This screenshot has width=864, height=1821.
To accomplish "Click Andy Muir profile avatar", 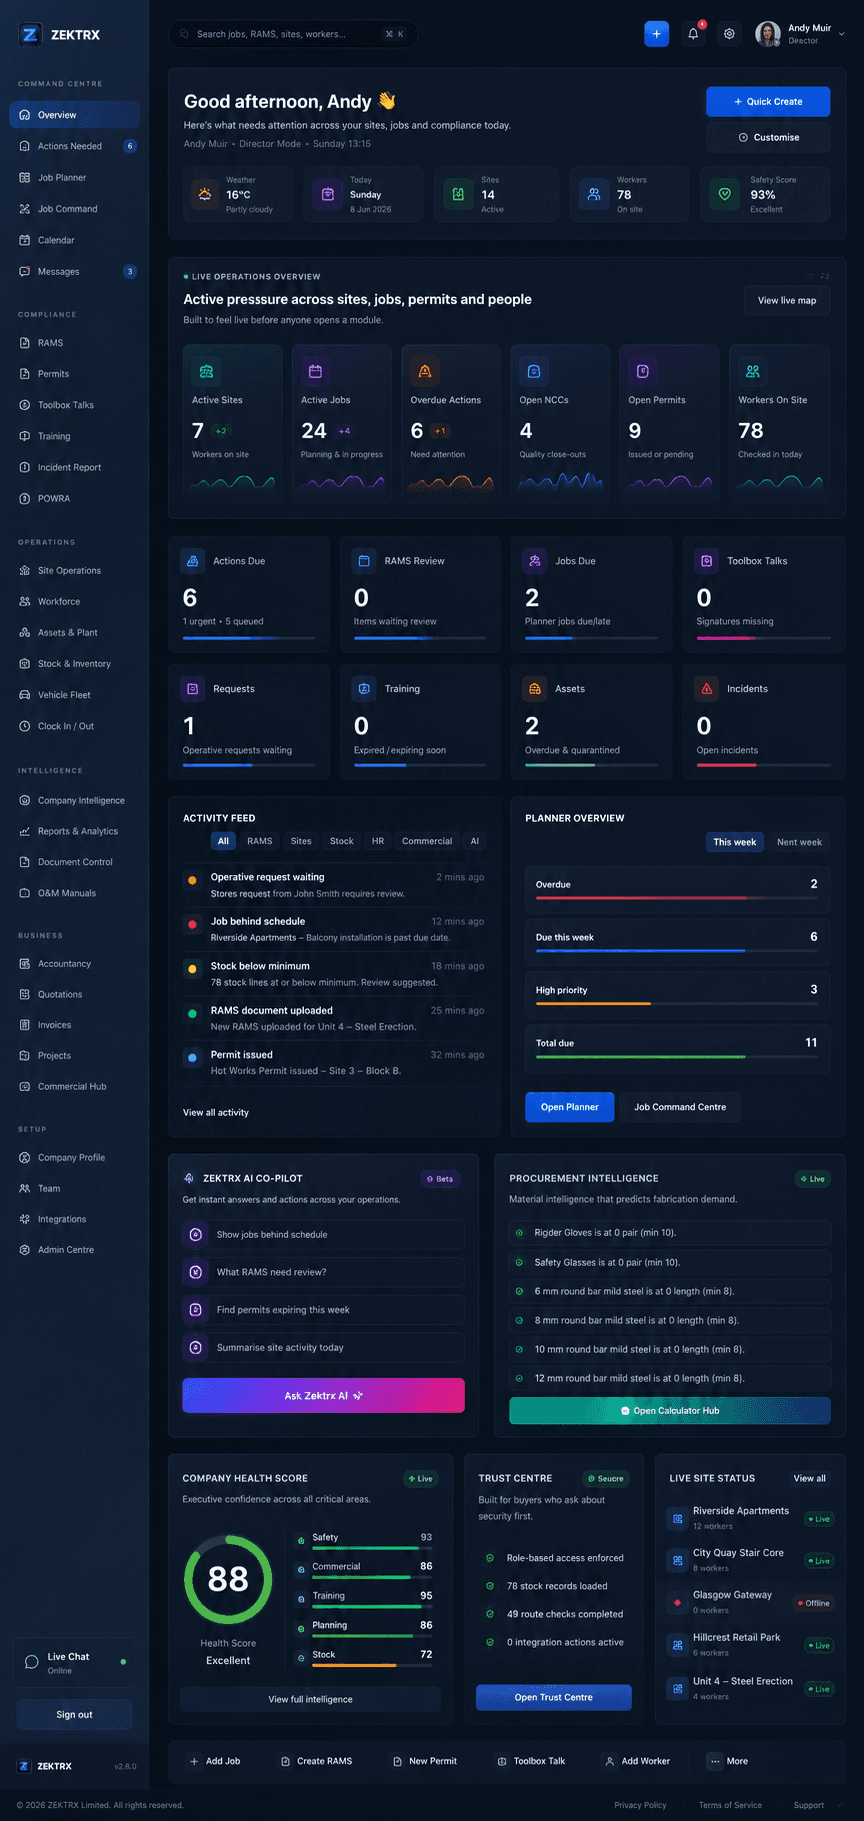I will pos(768,34).
